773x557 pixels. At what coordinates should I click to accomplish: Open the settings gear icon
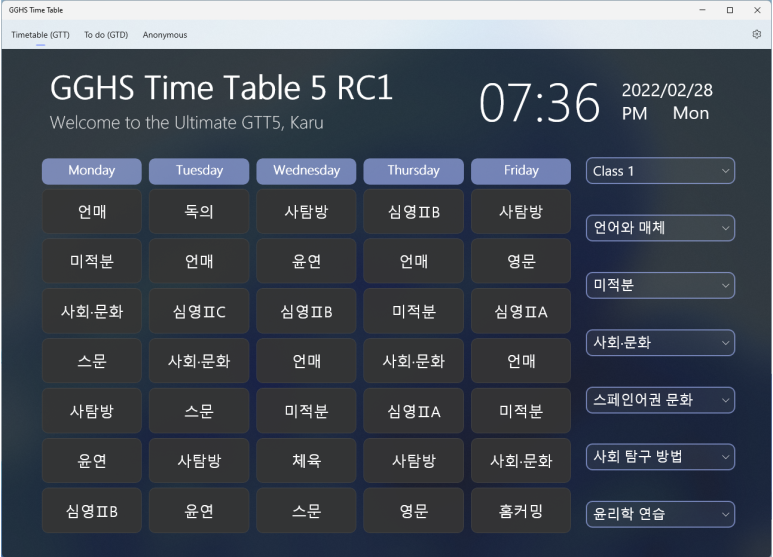pos(756,35)
